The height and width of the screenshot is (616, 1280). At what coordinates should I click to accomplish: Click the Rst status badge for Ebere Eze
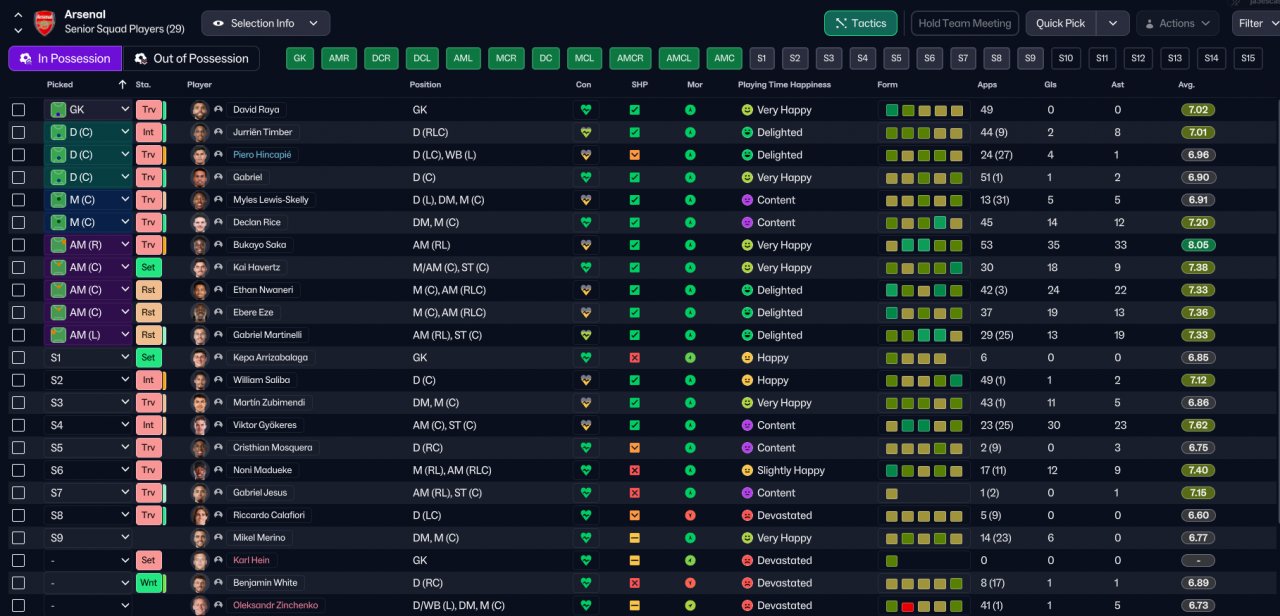pyautogui.click(x=148, y=312)
